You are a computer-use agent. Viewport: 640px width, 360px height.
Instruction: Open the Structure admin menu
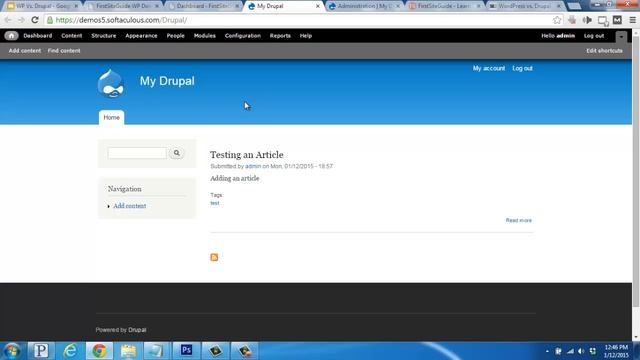104,36
